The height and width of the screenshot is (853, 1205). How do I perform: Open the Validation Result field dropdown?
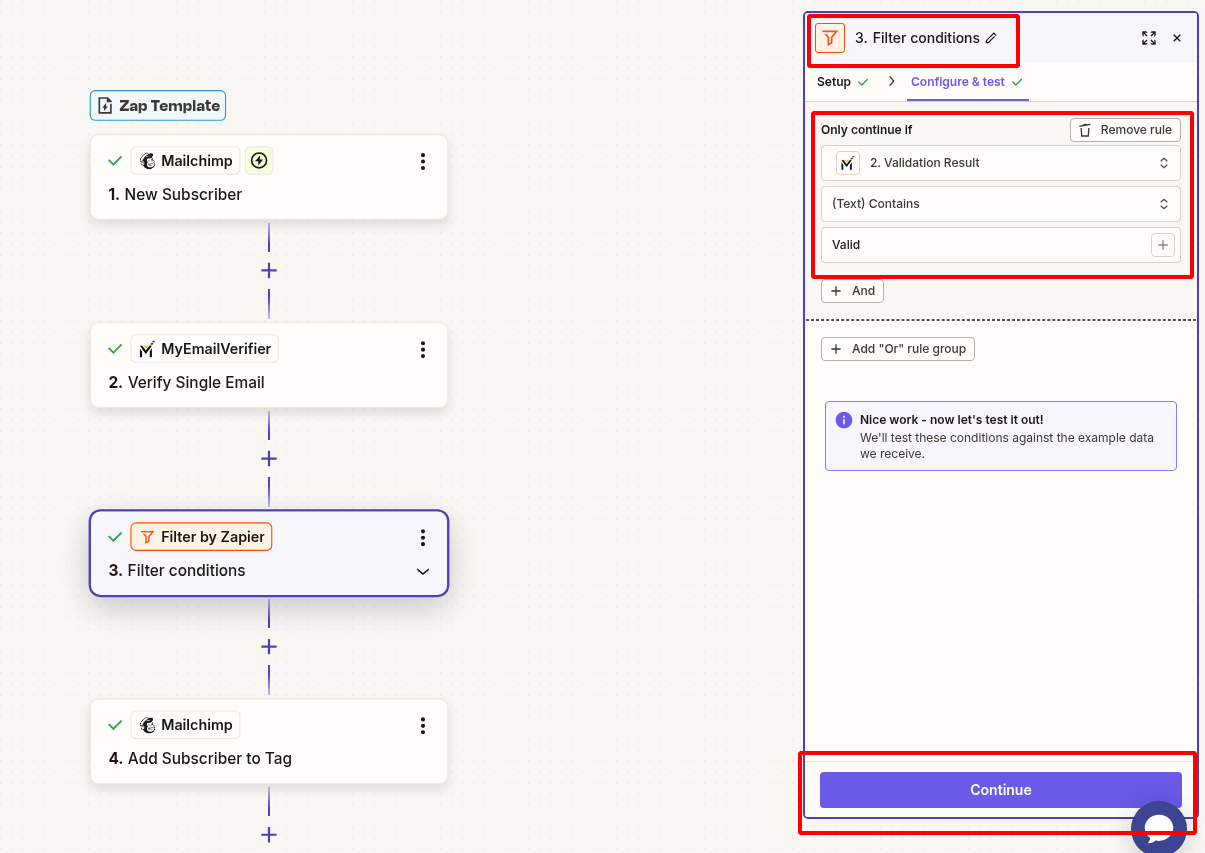[x=1000, y=162]
